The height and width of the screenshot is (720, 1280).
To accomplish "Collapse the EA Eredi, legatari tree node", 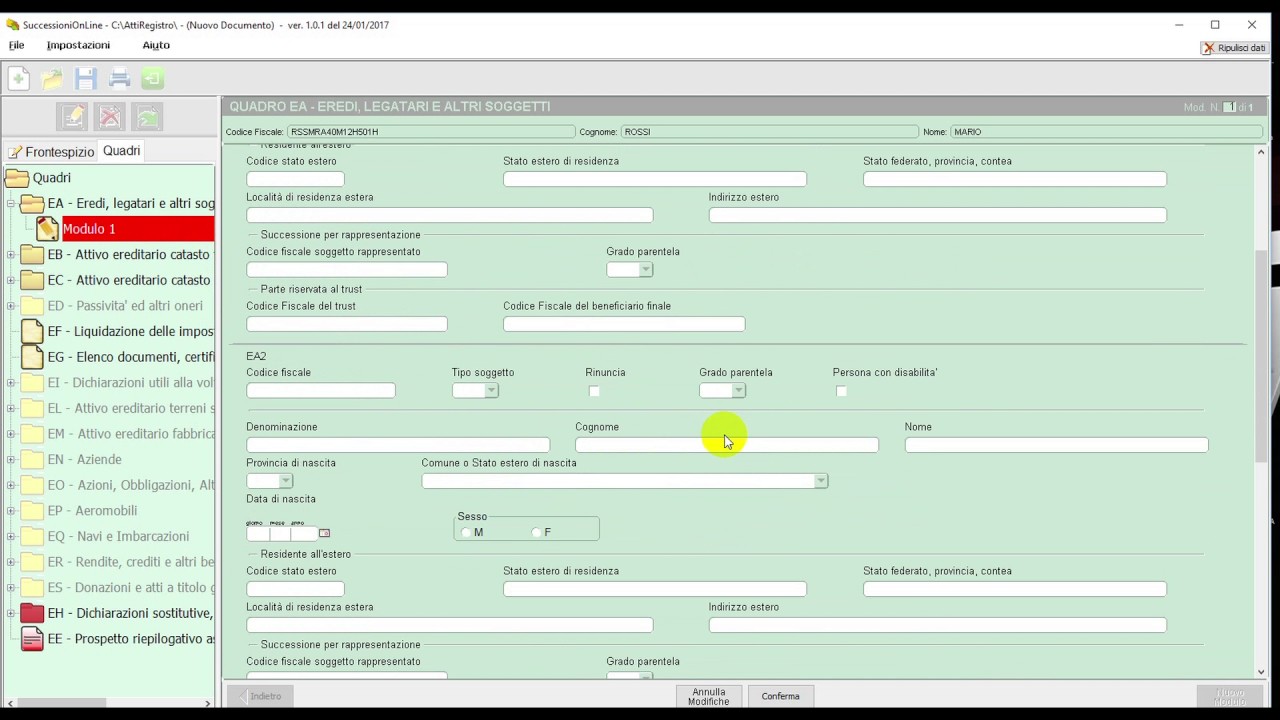I will point(10,204).
